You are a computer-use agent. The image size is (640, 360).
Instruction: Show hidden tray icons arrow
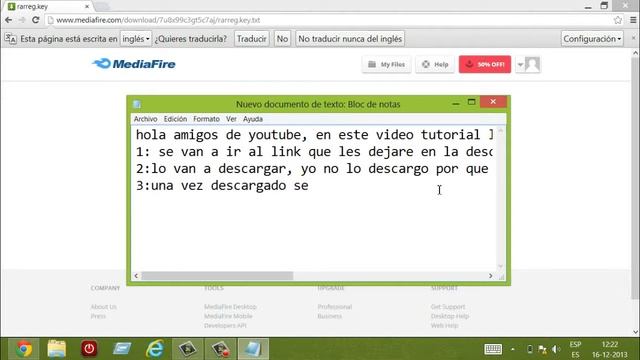[513, 349]
